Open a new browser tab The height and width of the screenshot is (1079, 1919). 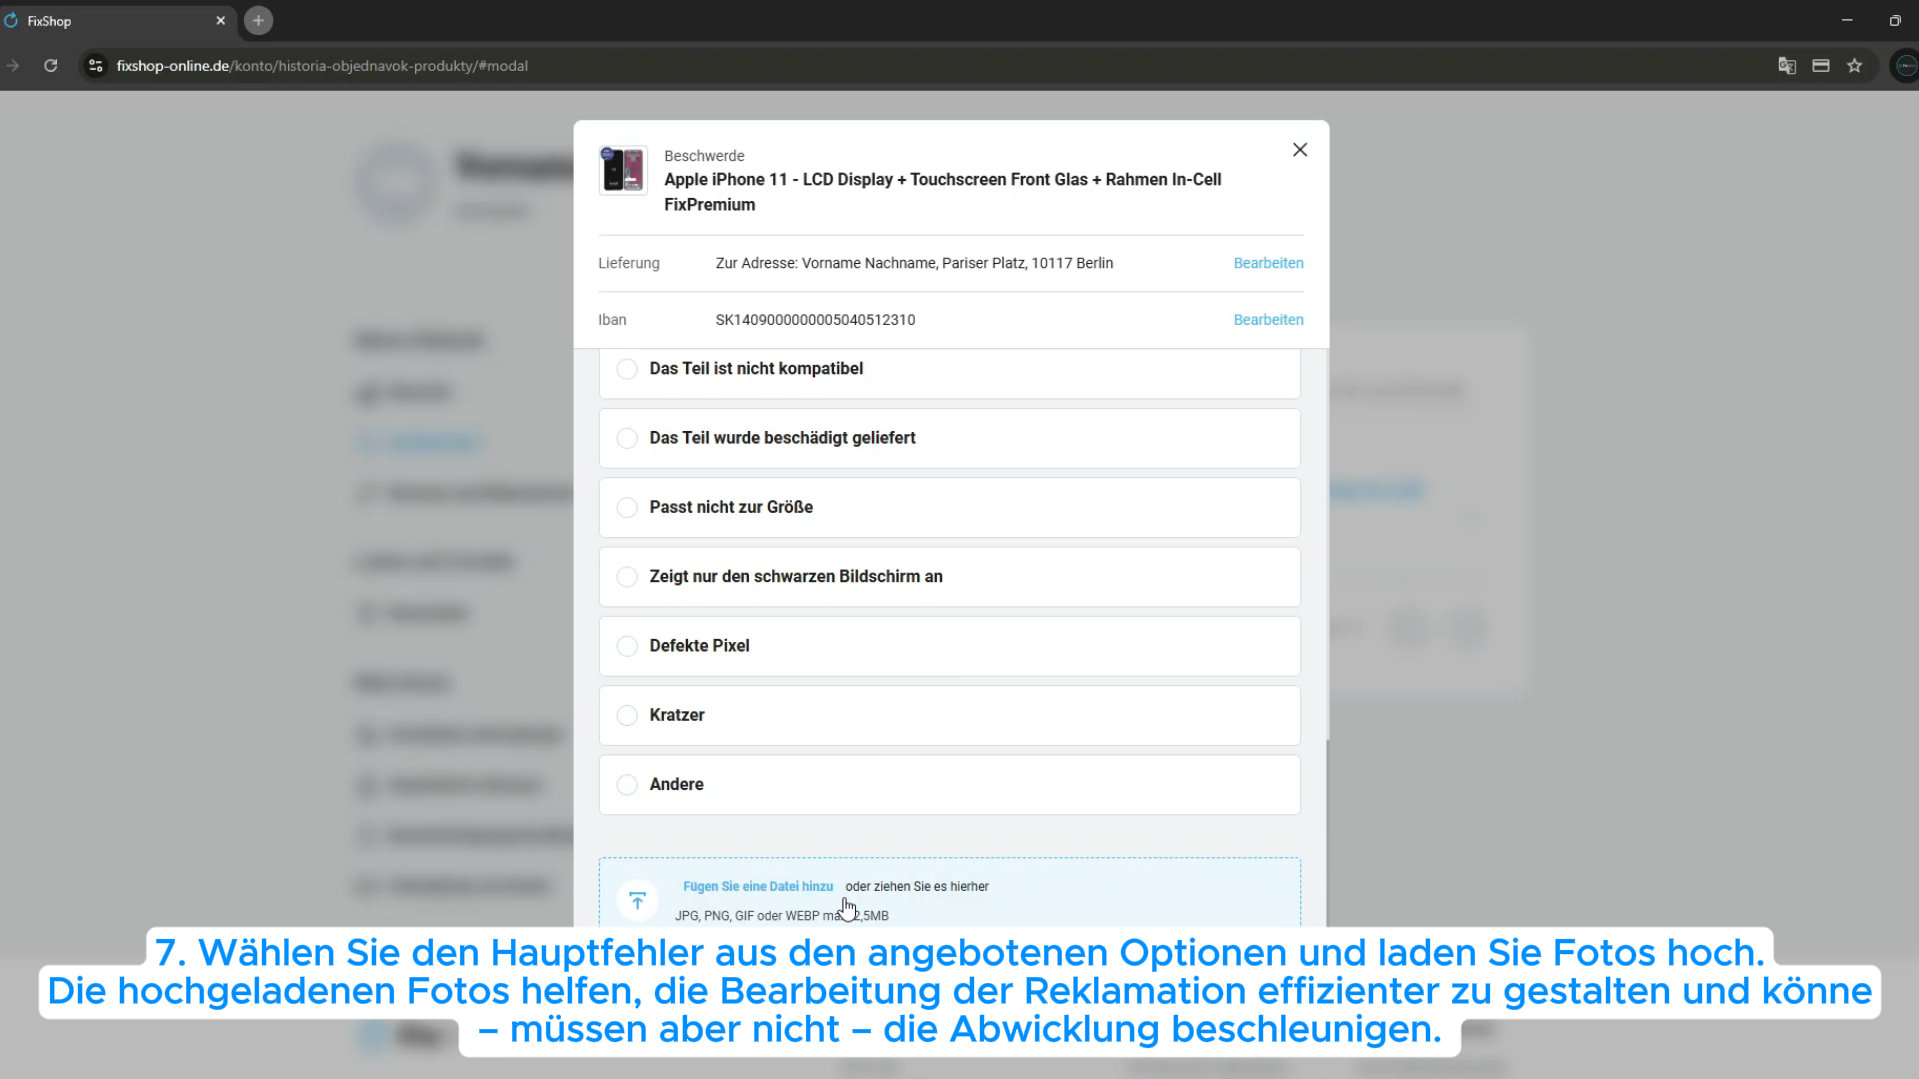point(258,21)
